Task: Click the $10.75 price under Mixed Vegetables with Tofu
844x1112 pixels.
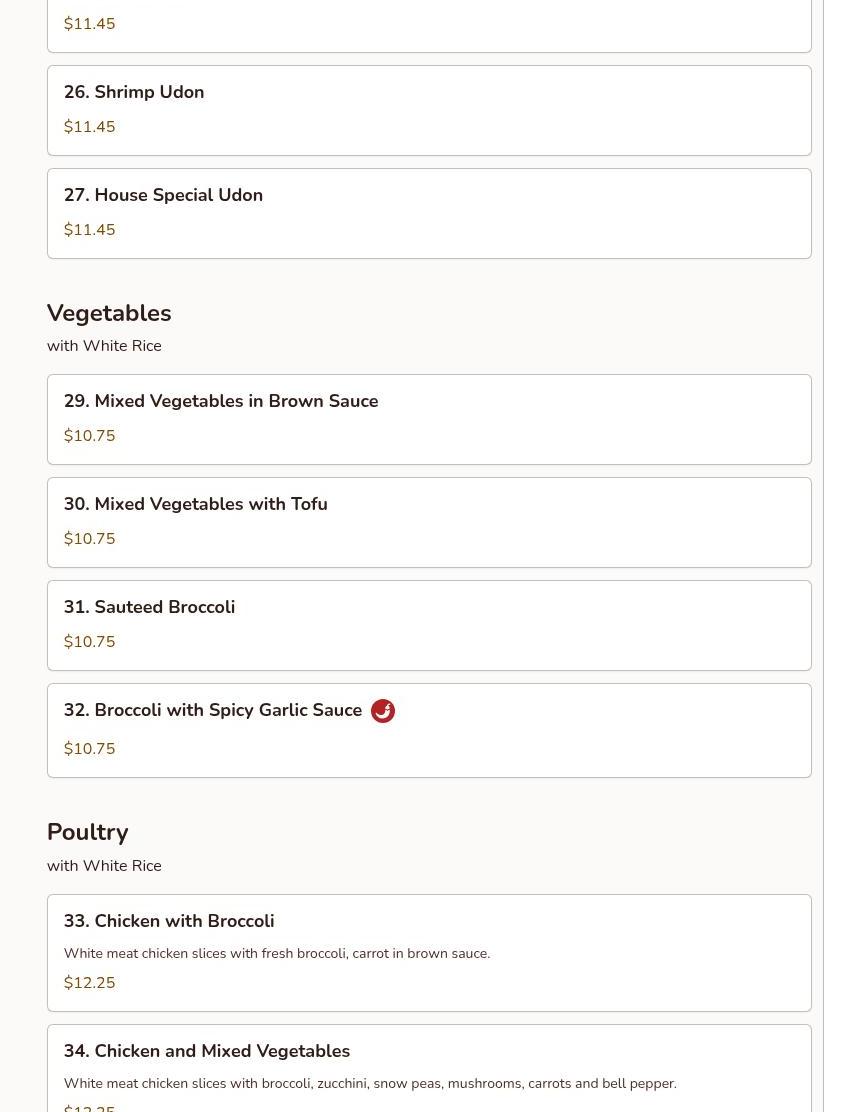Action: pyautogui.click(x=89, y=539)
